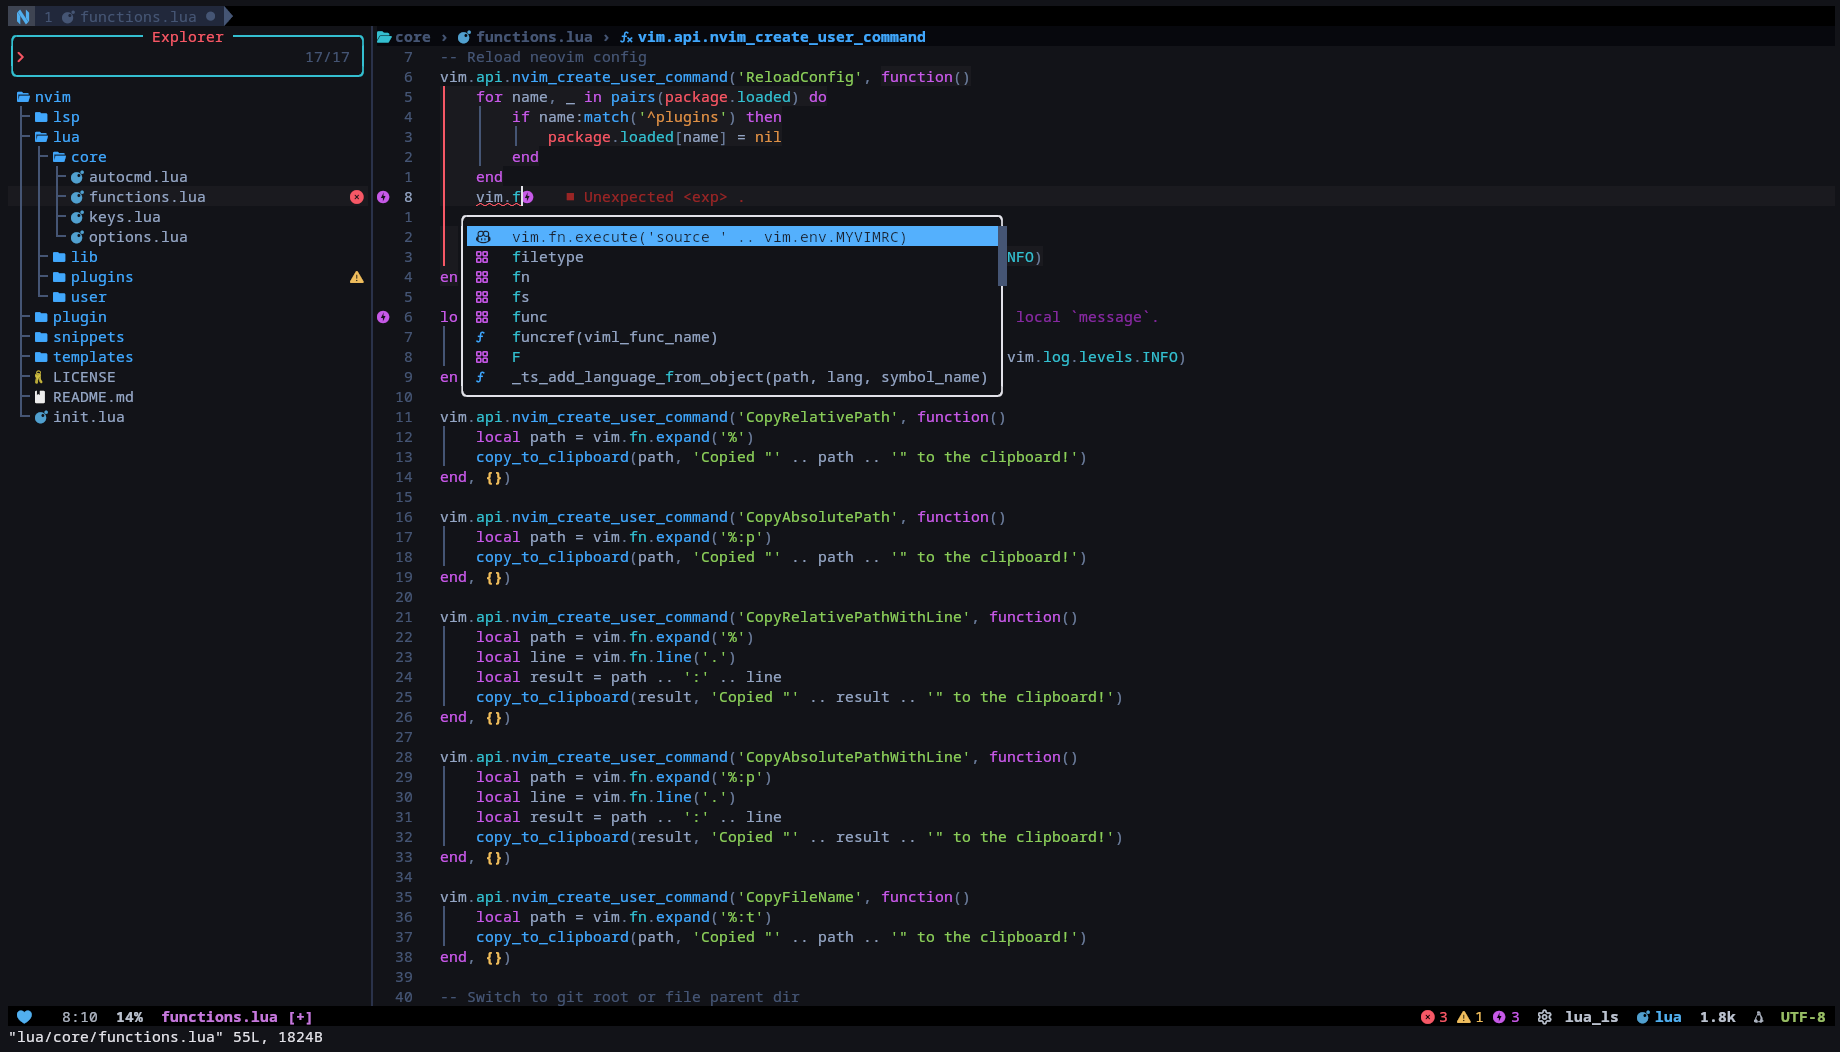Click the Neovim logo icon in tabline
The height and width of the screenshot is (1052, 1840).
click(23, 16)
